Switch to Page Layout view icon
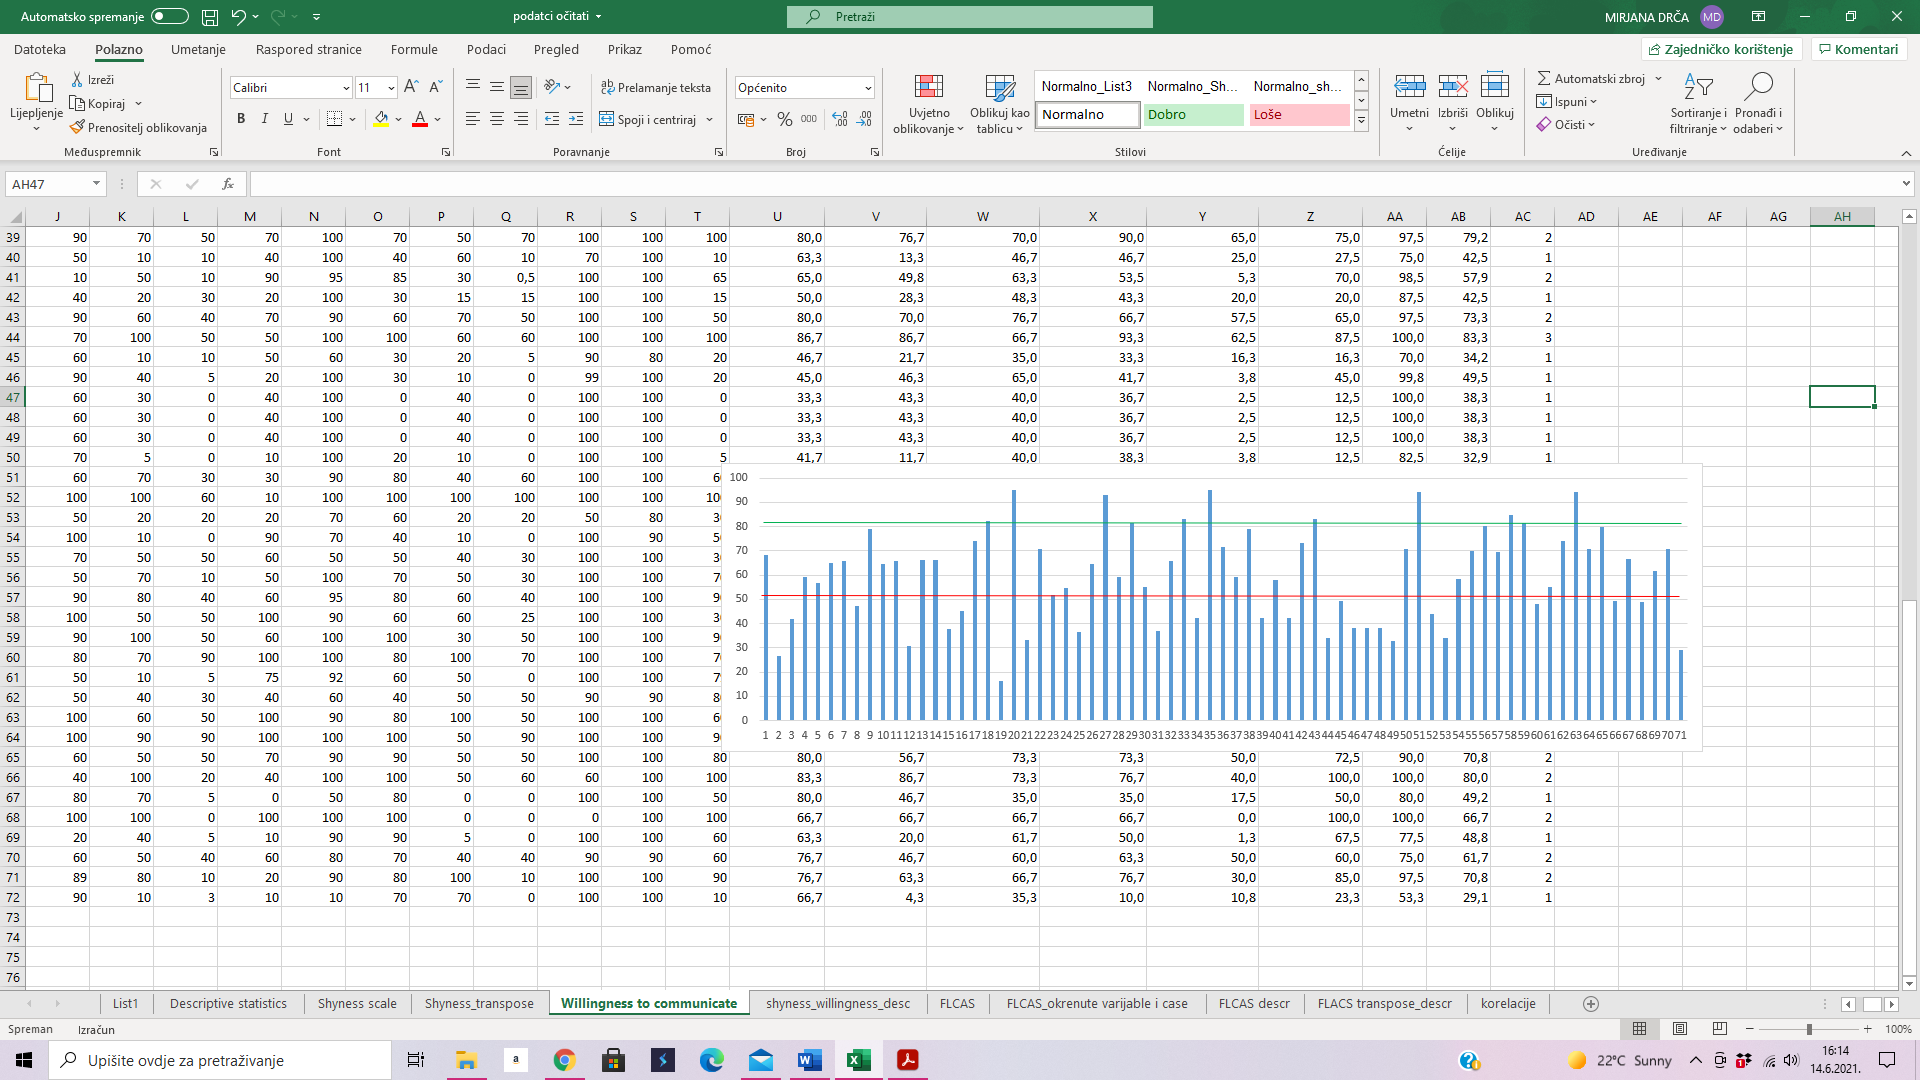Viewport: 1920px width, 1080px height. click(1680, 1028)
